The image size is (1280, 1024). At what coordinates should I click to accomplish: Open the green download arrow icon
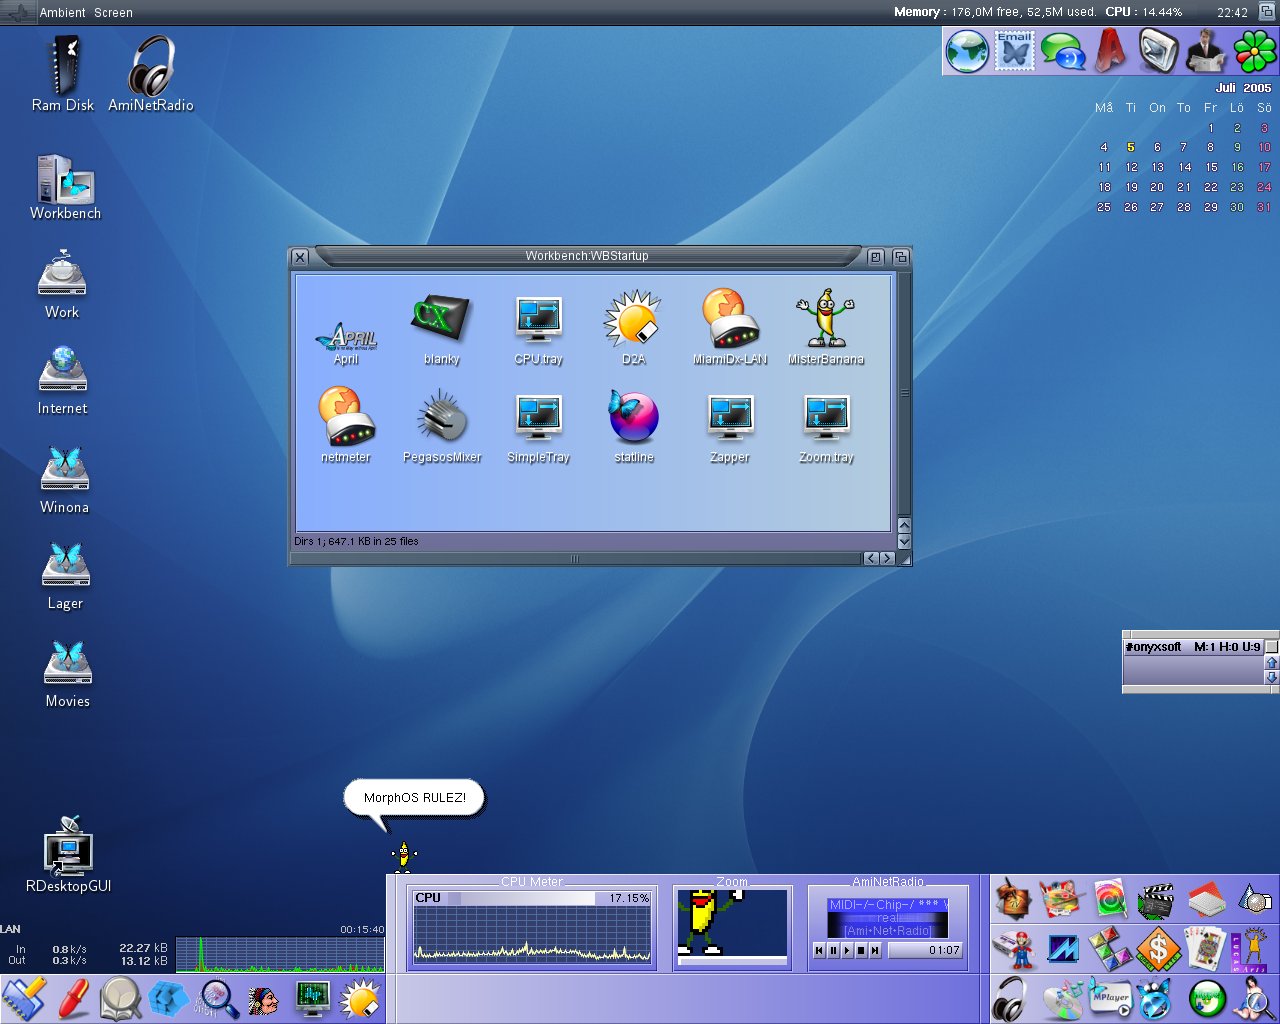[1206, 998]
